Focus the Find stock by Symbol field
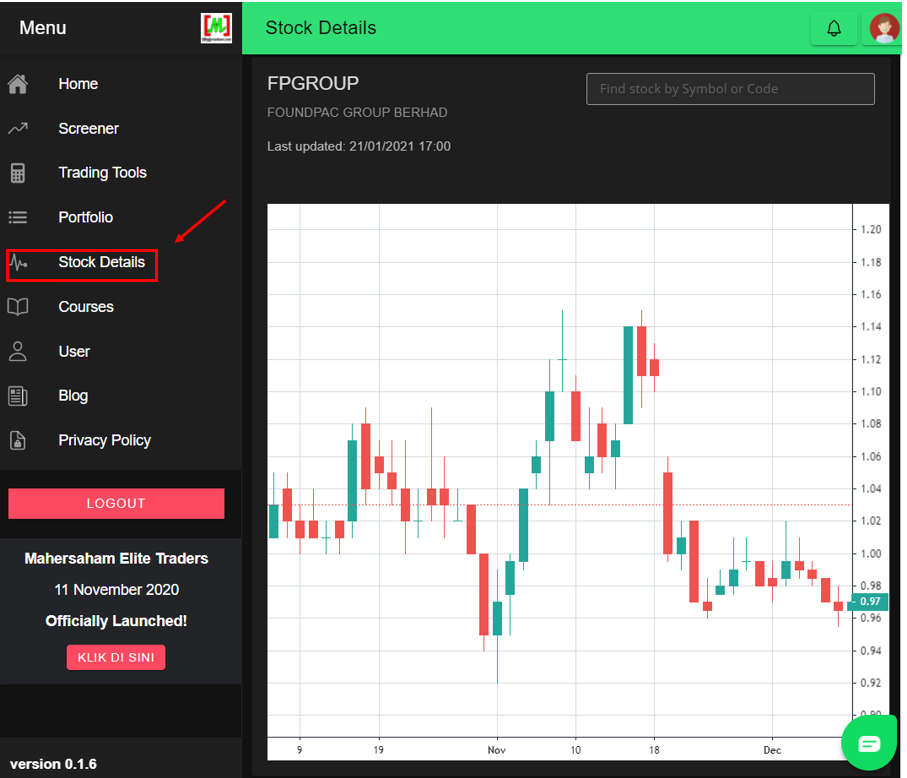The image size is (907, 778). pyautogui.click(x=730, y=89)
